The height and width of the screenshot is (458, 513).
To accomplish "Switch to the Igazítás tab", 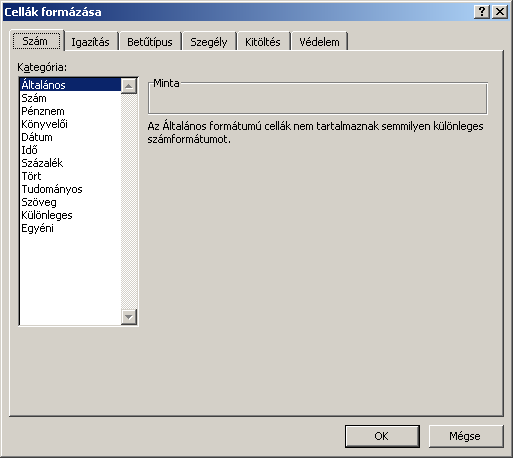I will 91,42.
